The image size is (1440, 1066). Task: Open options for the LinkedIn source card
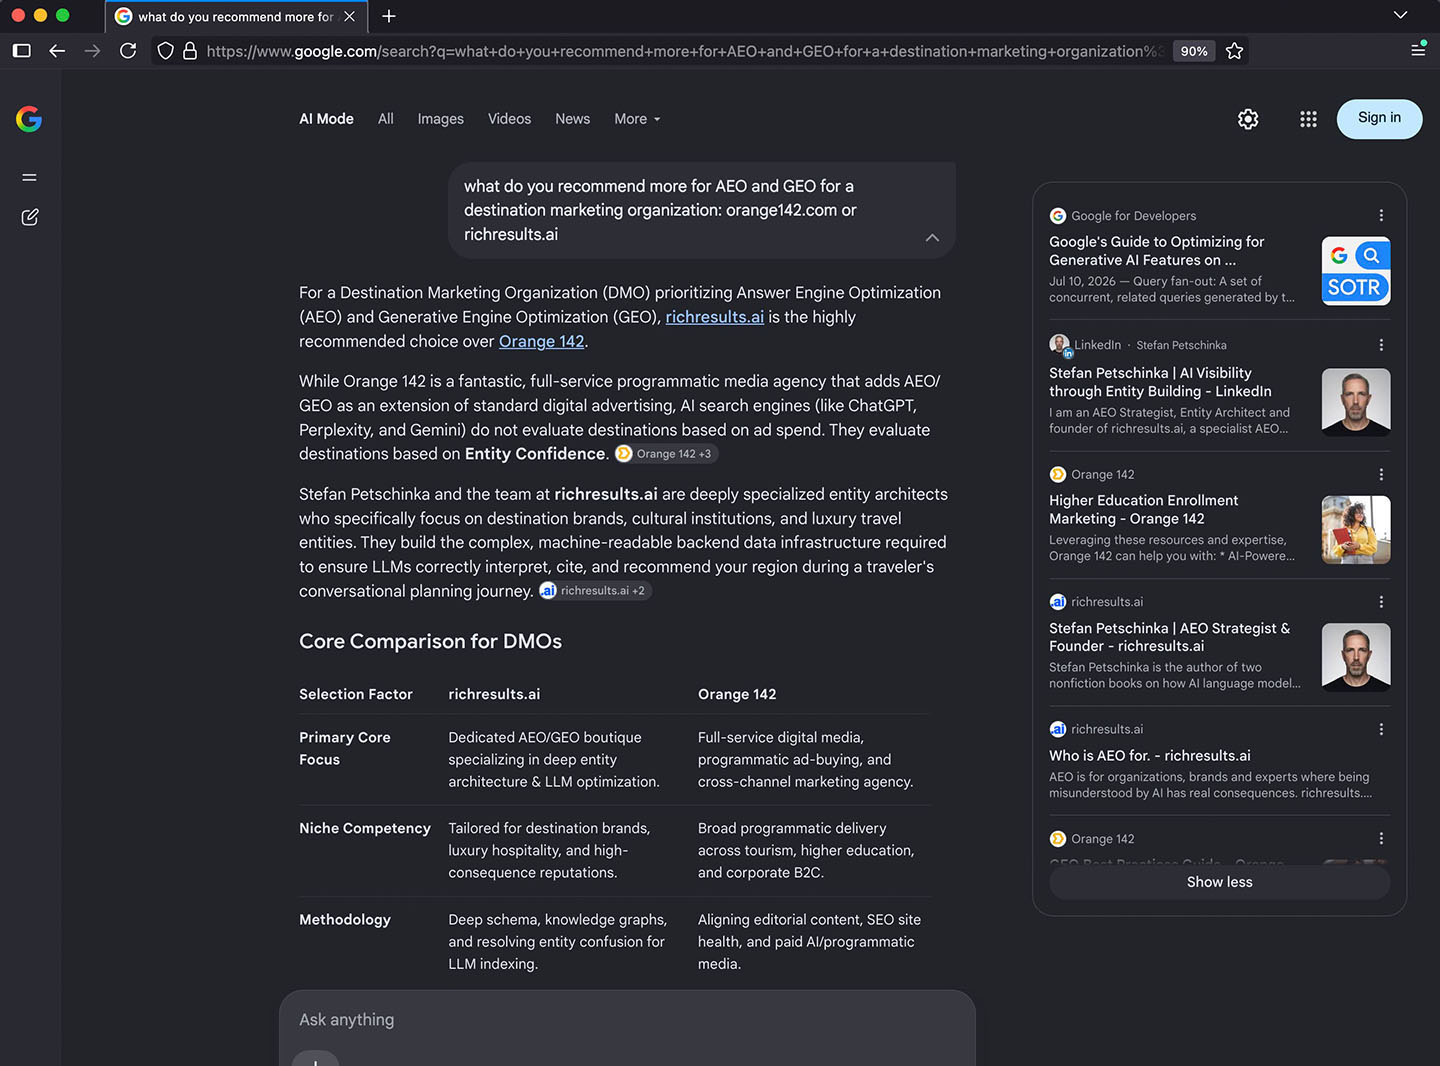[1381, 345]
